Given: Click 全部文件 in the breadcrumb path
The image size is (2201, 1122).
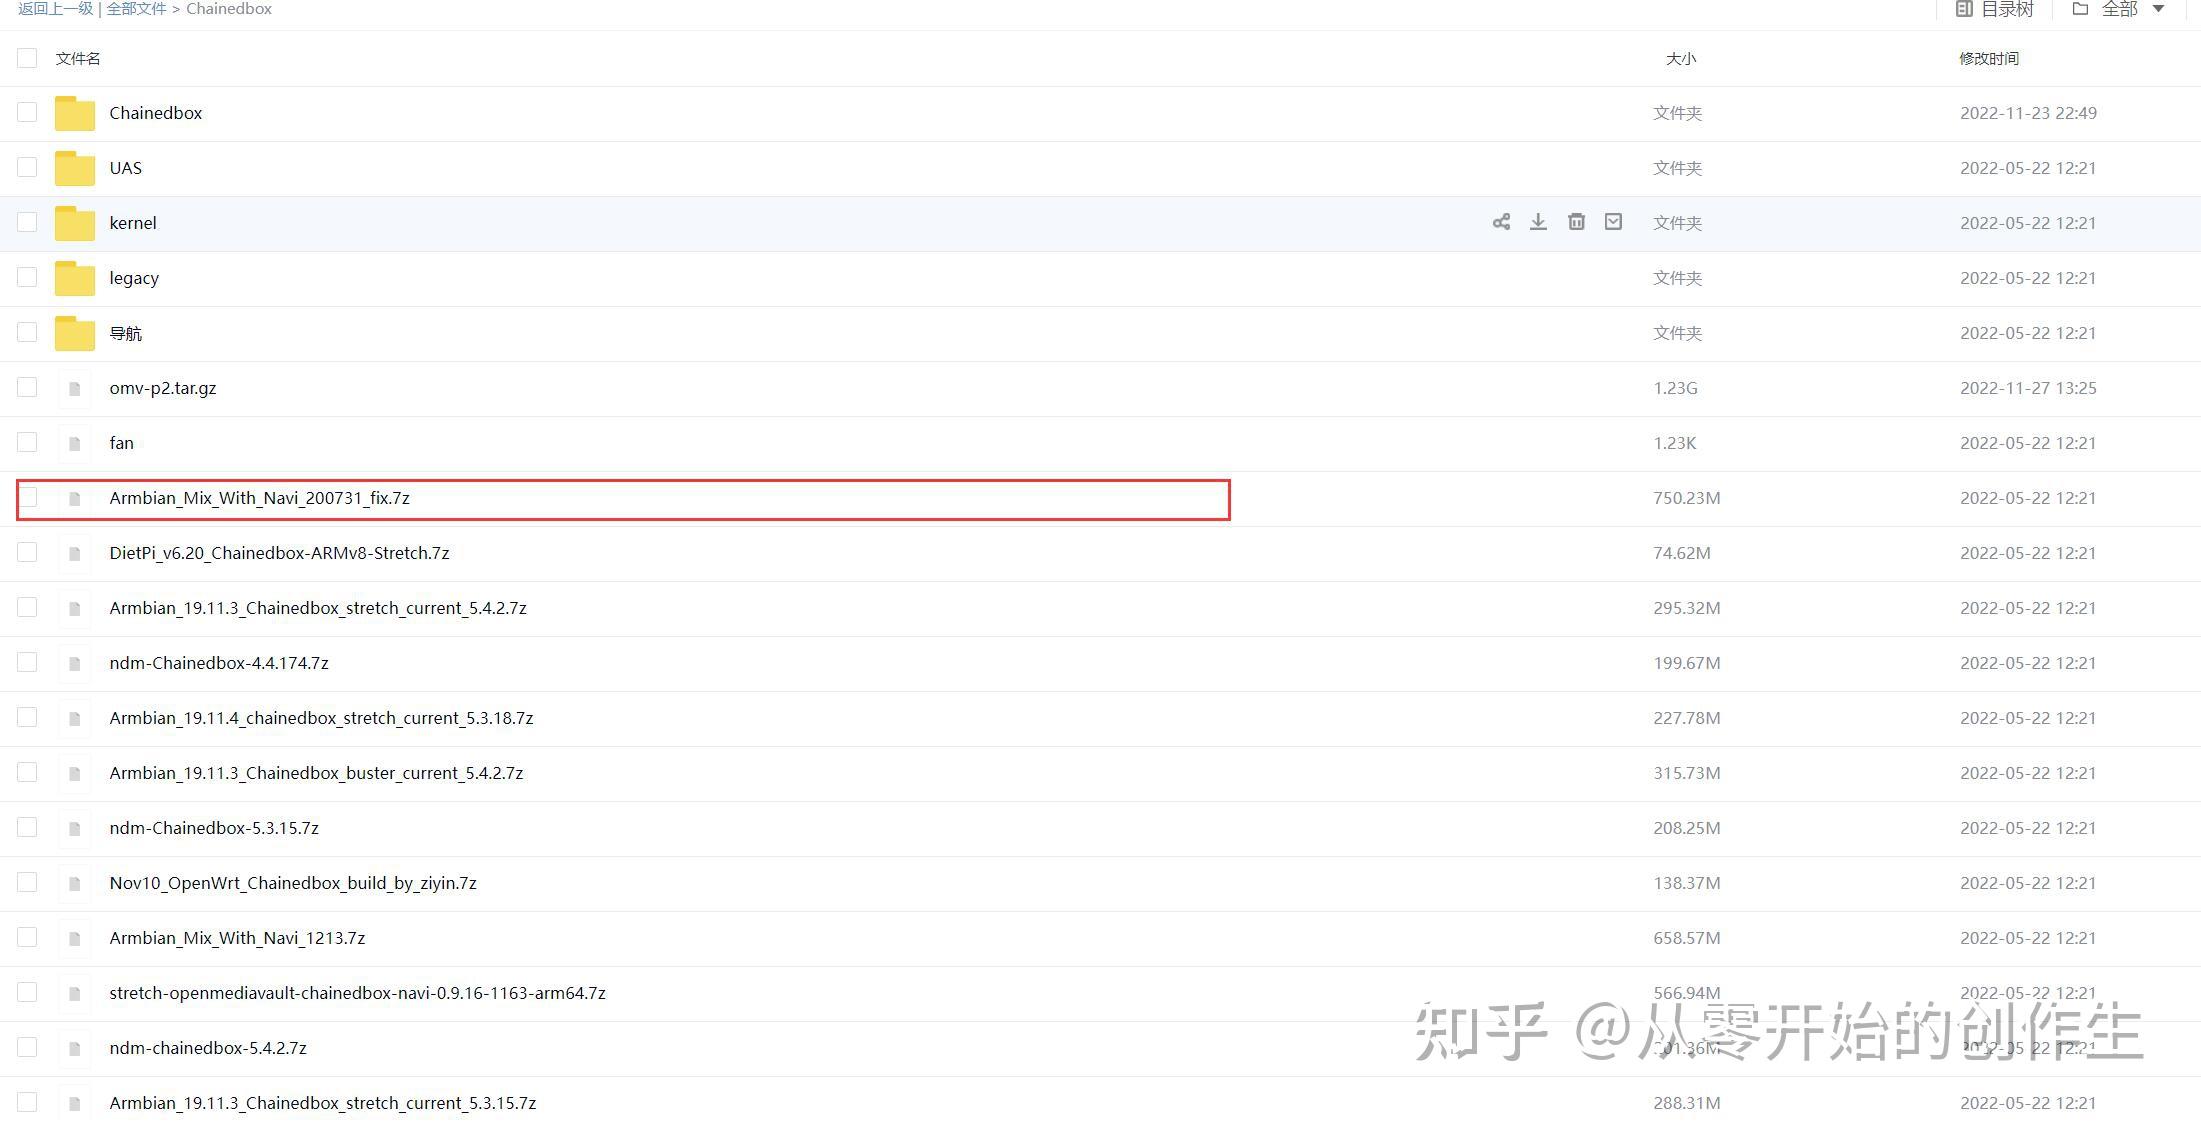Looking at the screenshot, I should (137, 9).
